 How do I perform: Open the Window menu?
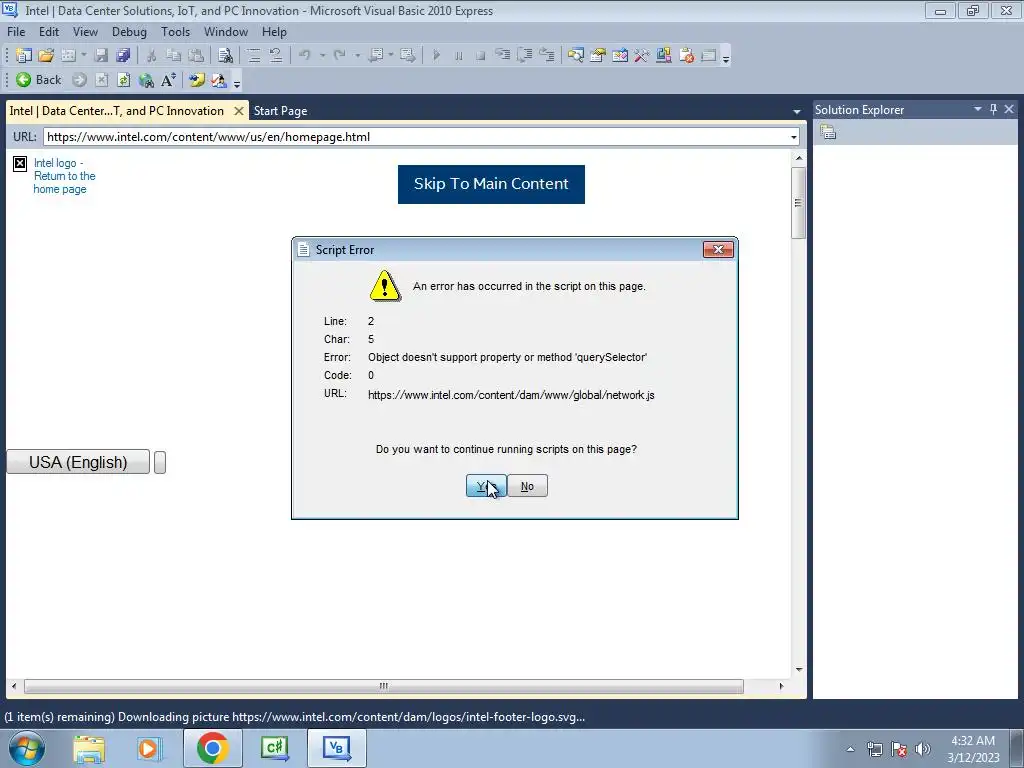tap(226, 32)
